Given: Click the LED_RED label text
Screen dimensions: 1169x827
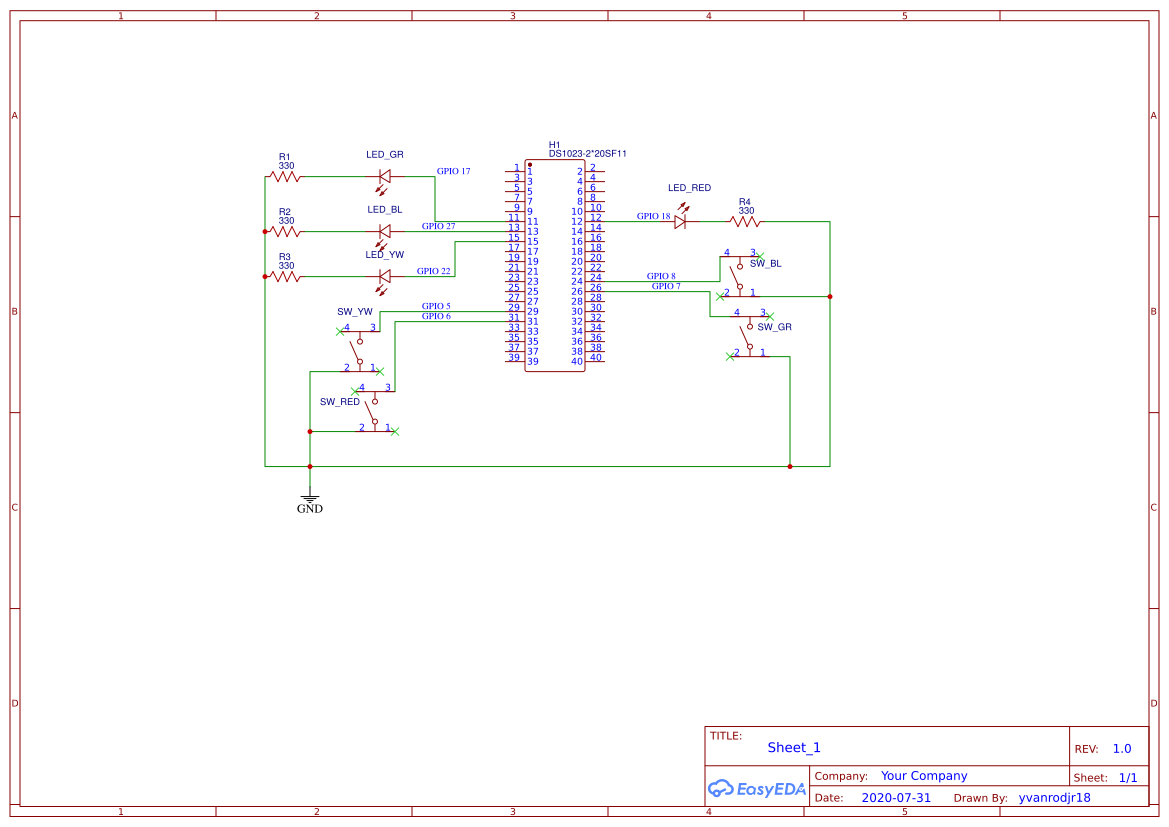Looking at the screenshot, I should pyautogui.click(x=690, y=188).
